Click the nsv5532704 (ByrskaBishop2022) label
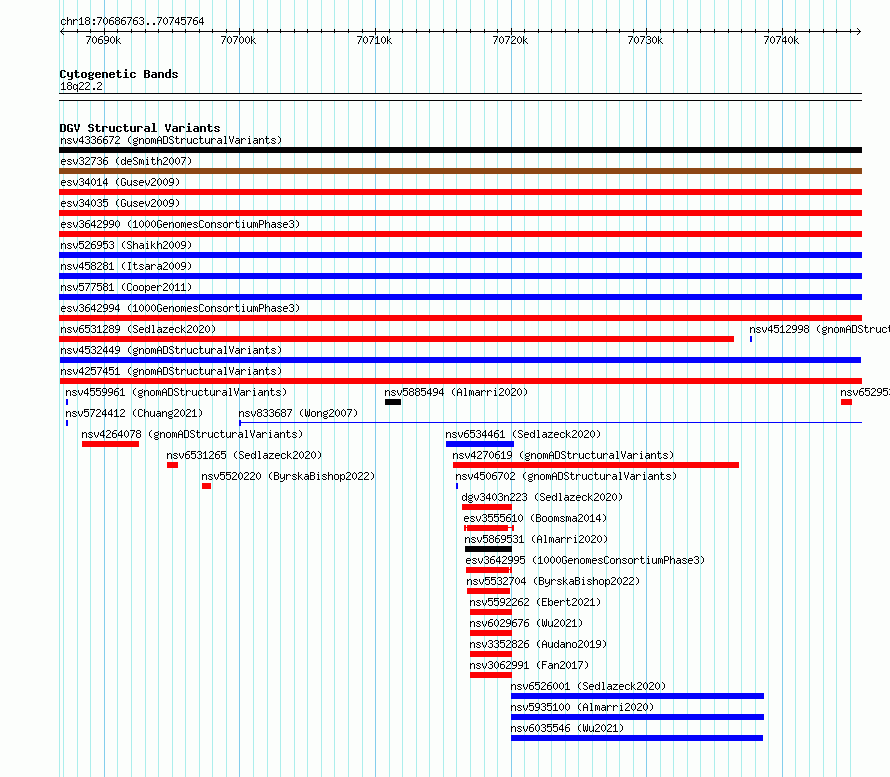The width and height of the screenshot is (890, 777). click(x=553, y=581)
